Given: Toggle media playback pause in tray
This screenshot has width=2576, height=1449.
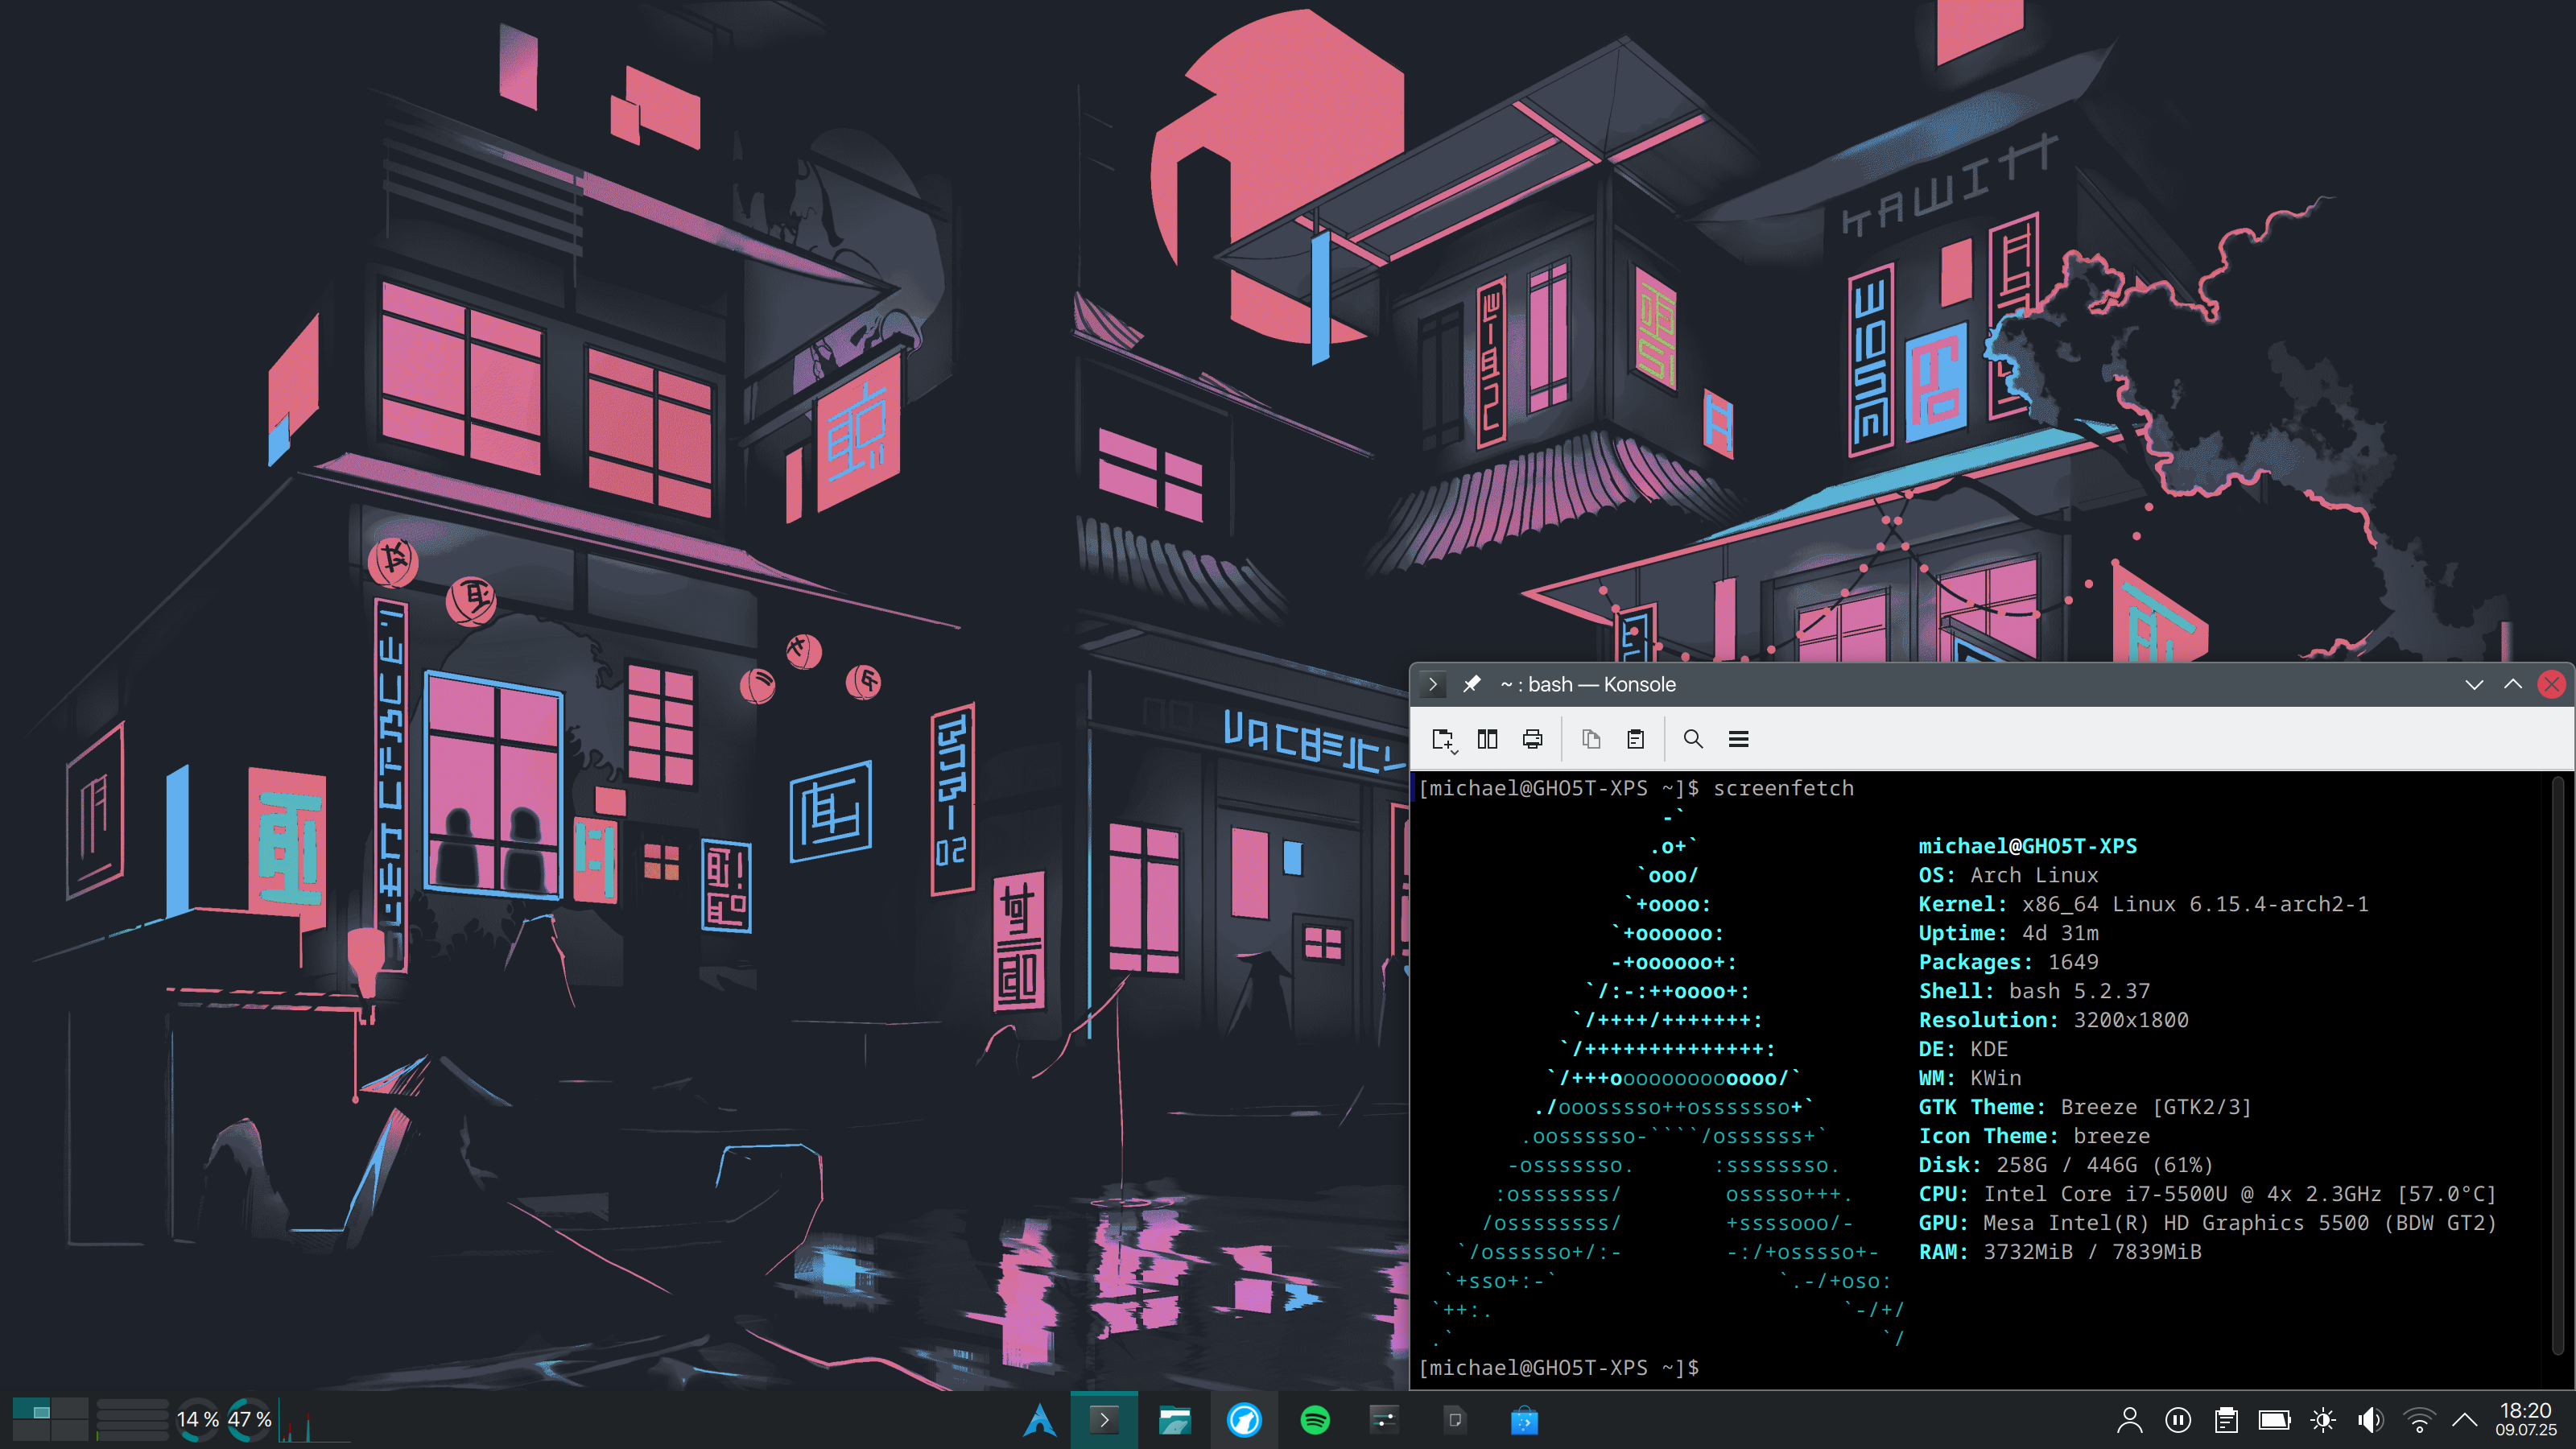Looking at the screenshot, I should pos(2178,1420).
